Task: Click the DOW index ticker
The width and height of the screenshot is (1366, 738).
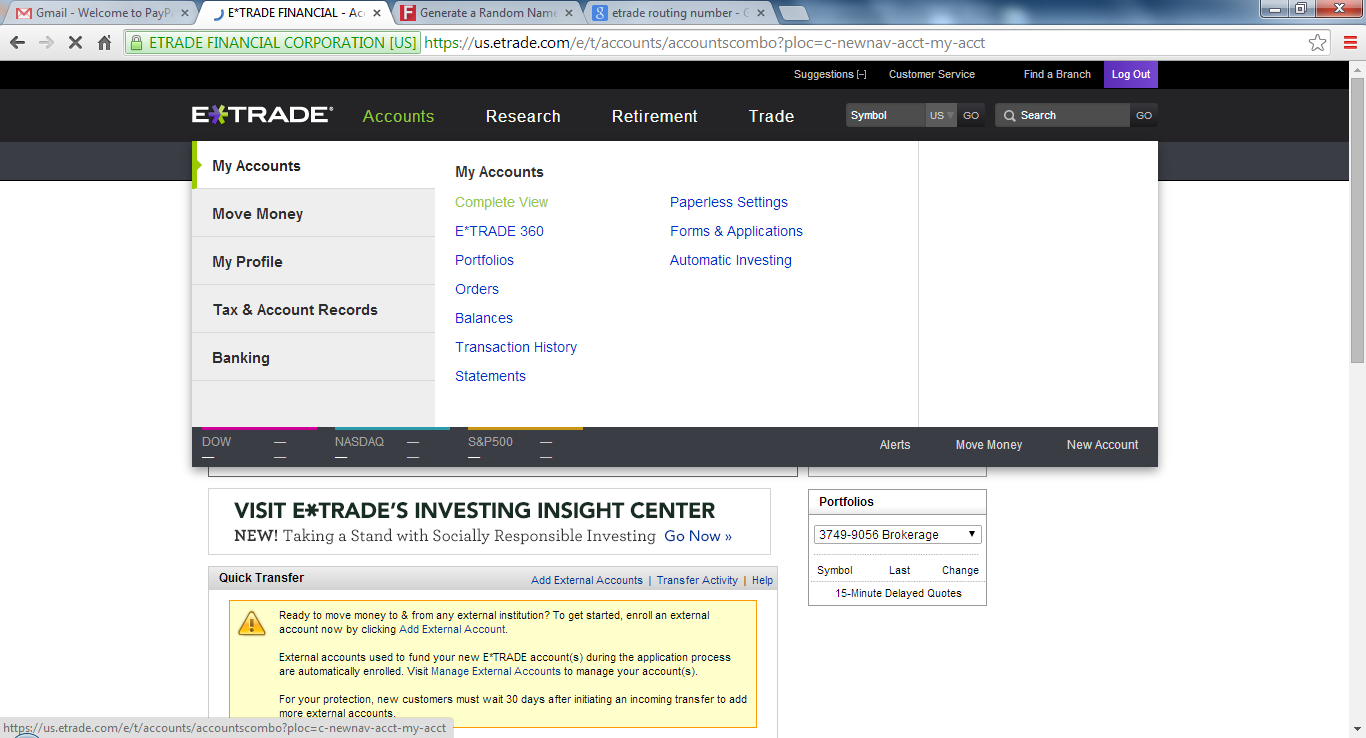Action: click(x=259, y=447)
